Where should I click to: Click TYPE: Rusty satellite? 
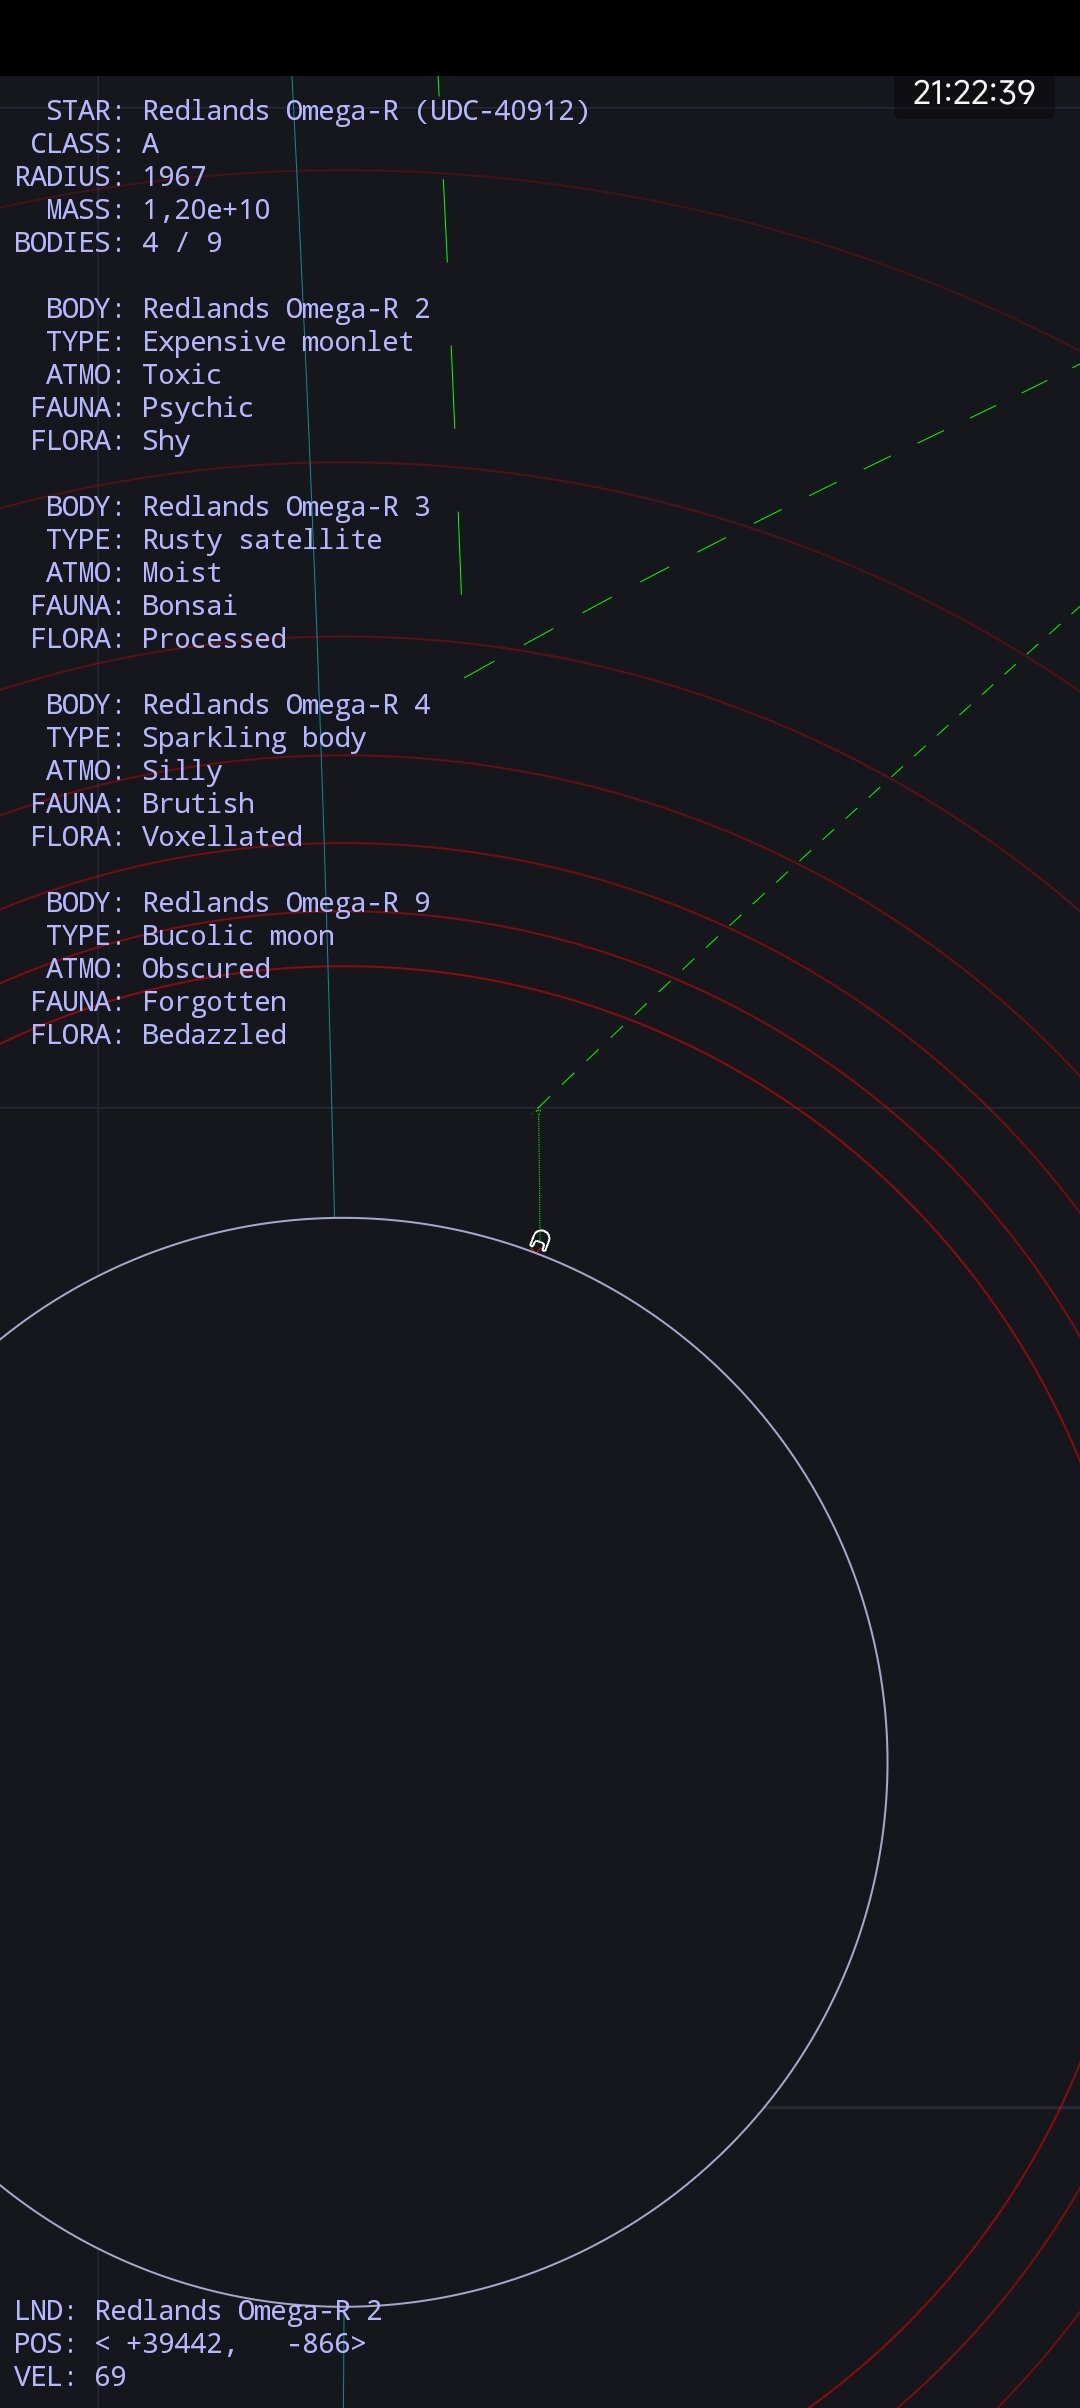[x=214, y=539]
